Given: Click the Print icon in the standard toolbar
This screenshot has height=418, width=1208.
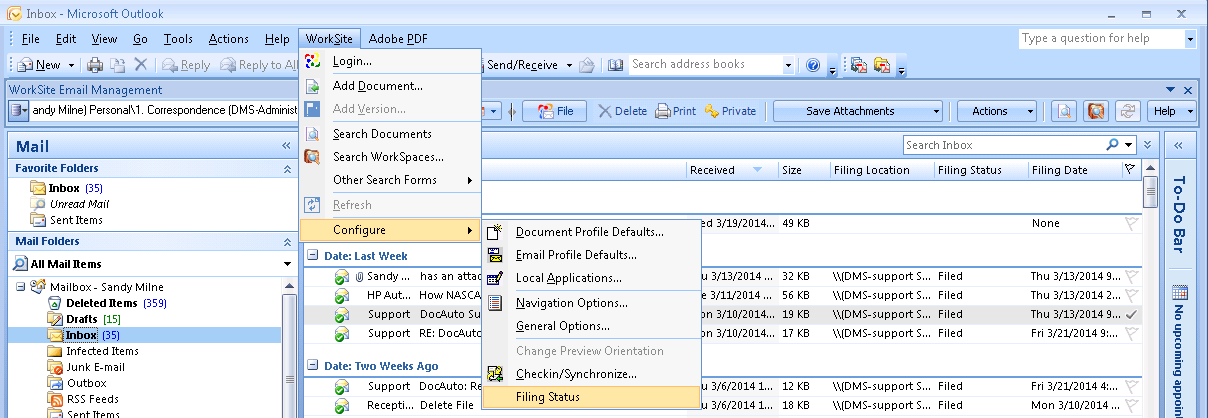Looking at the screenshot, I should [x=95, y=65].
